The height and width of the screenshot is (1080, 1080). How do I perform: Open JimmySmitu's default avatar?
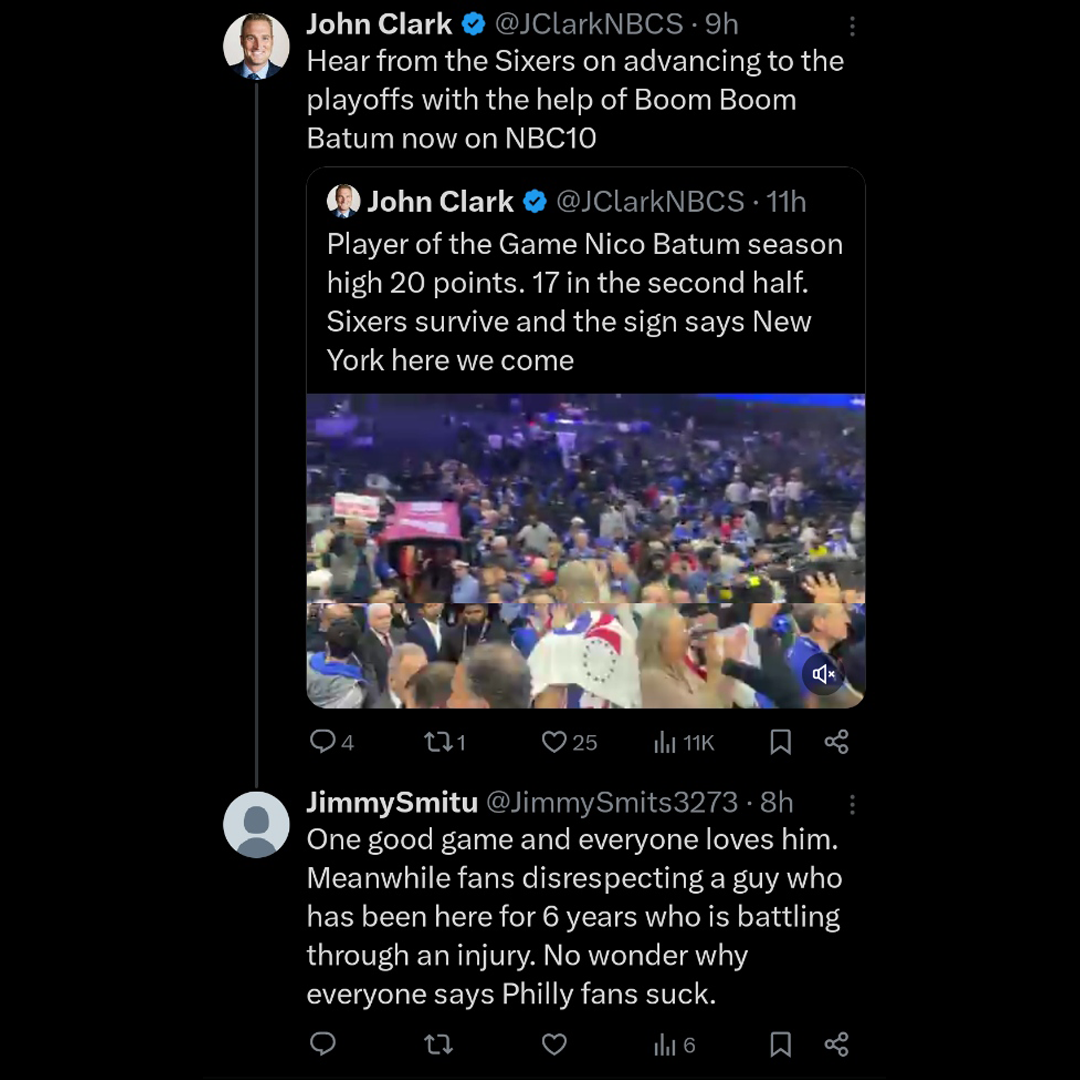tap(256, 824)
